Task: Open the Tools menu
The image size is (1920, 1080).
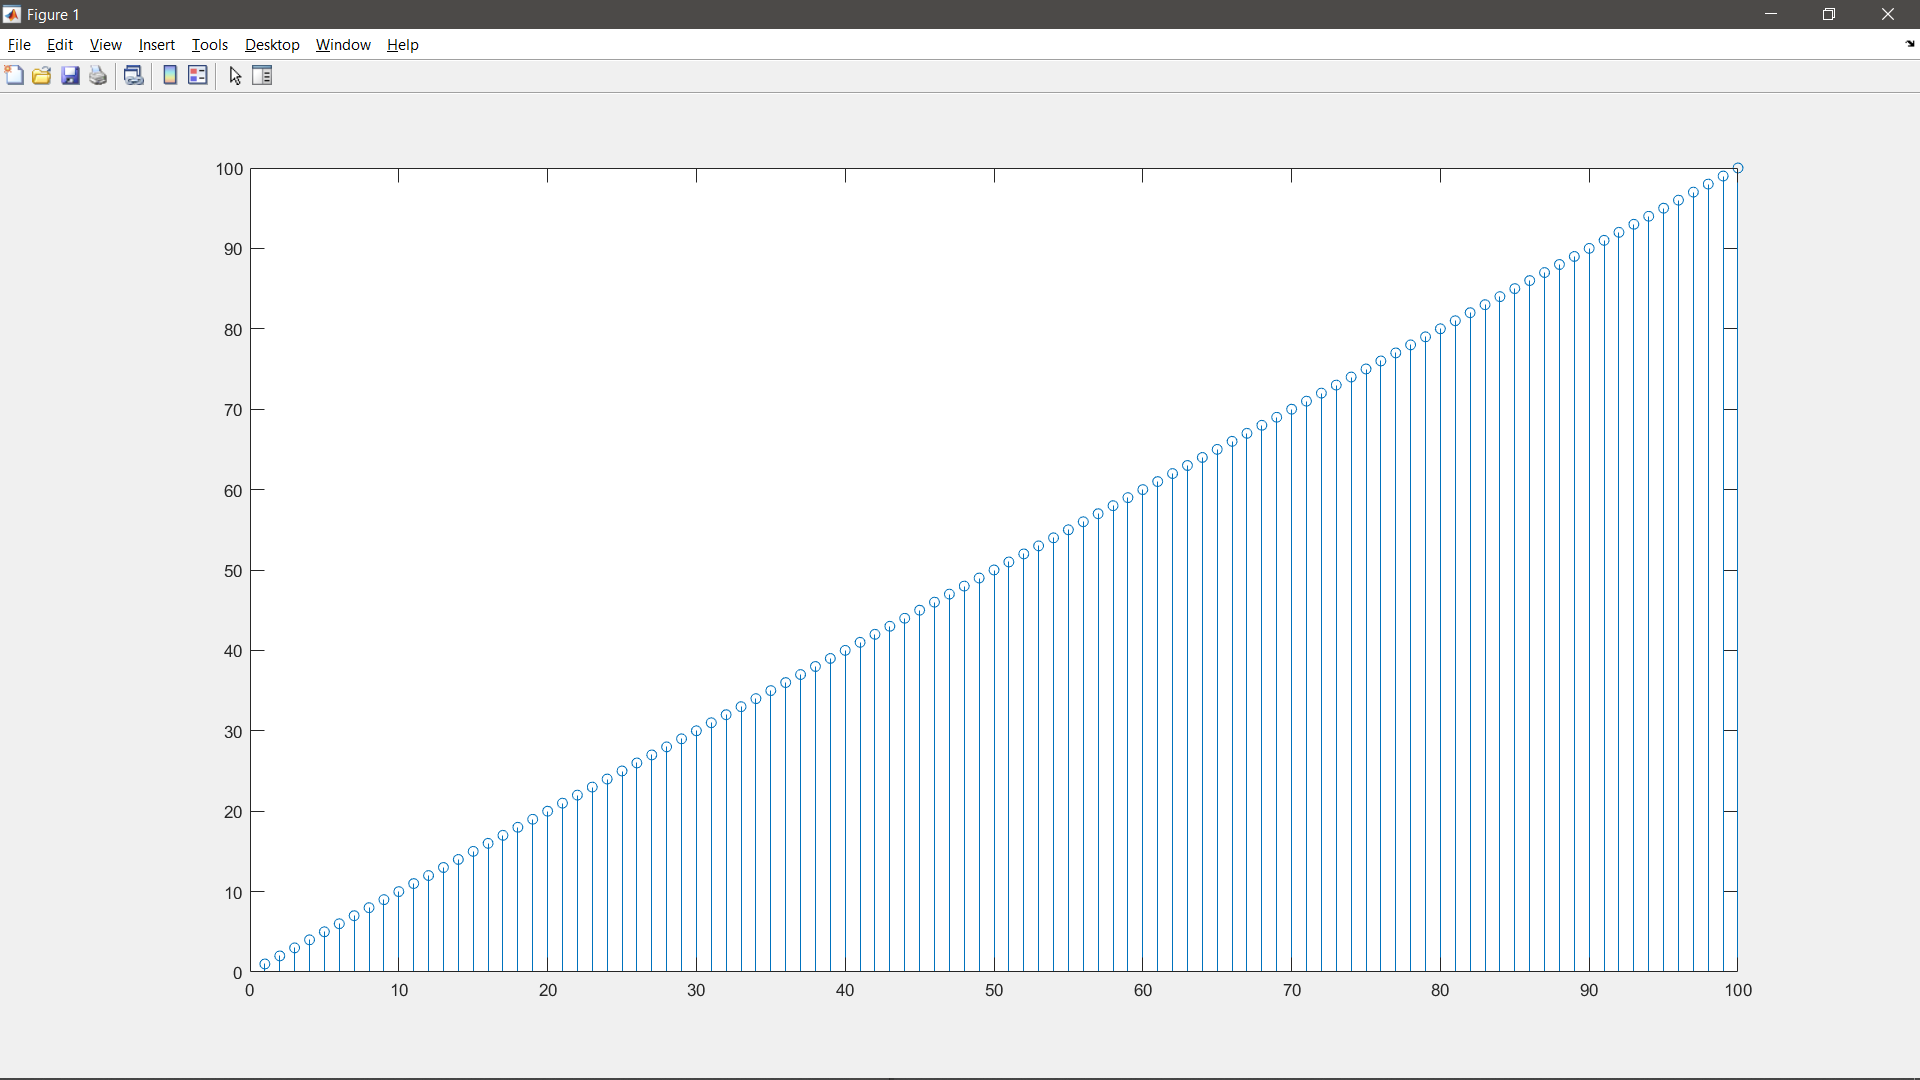Action: pos(209,44)
